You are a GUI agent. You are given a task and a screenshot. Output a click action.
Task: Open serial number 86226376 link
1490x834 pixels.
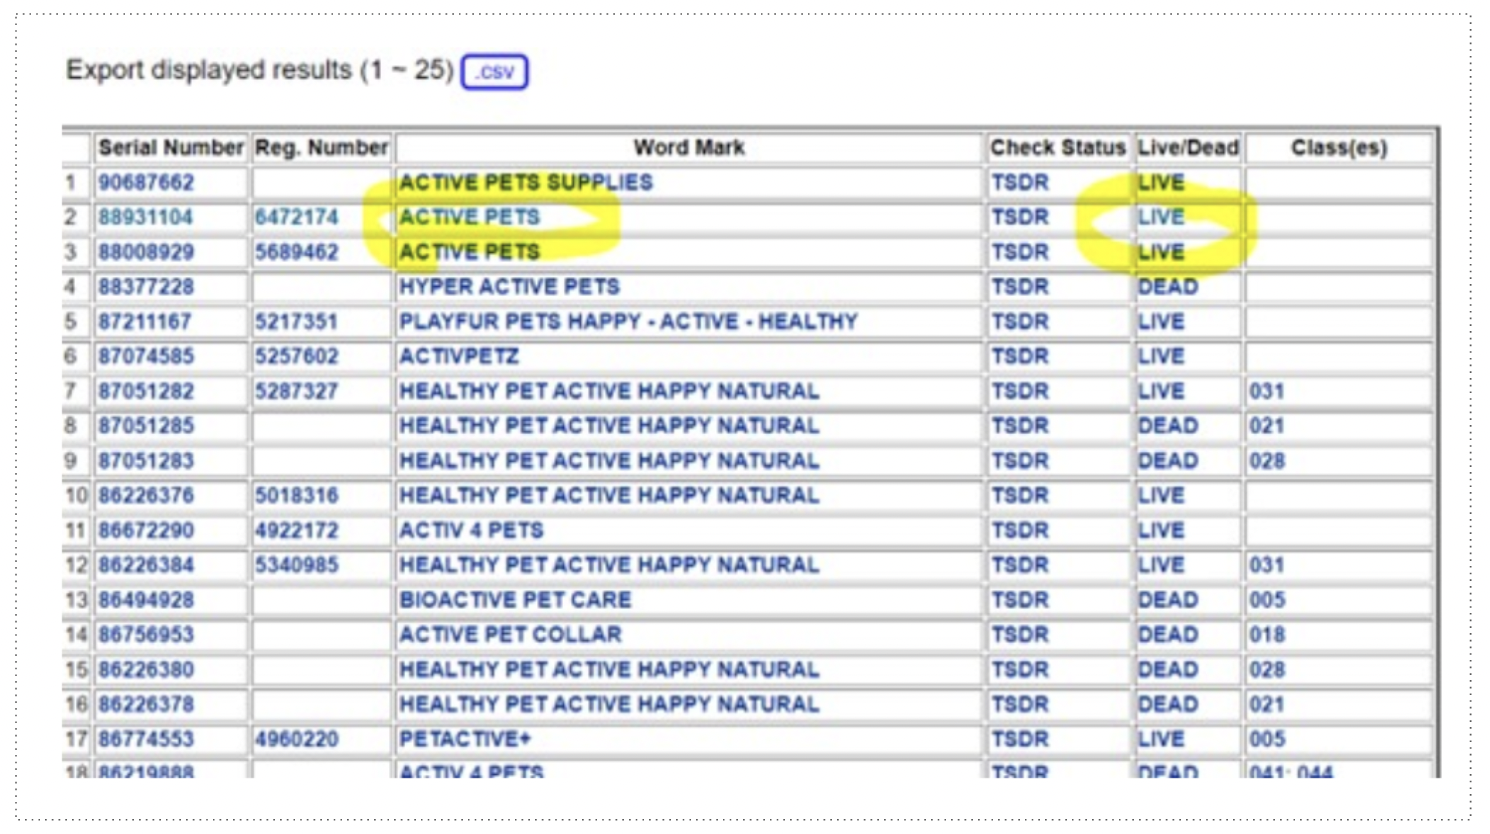146,496
